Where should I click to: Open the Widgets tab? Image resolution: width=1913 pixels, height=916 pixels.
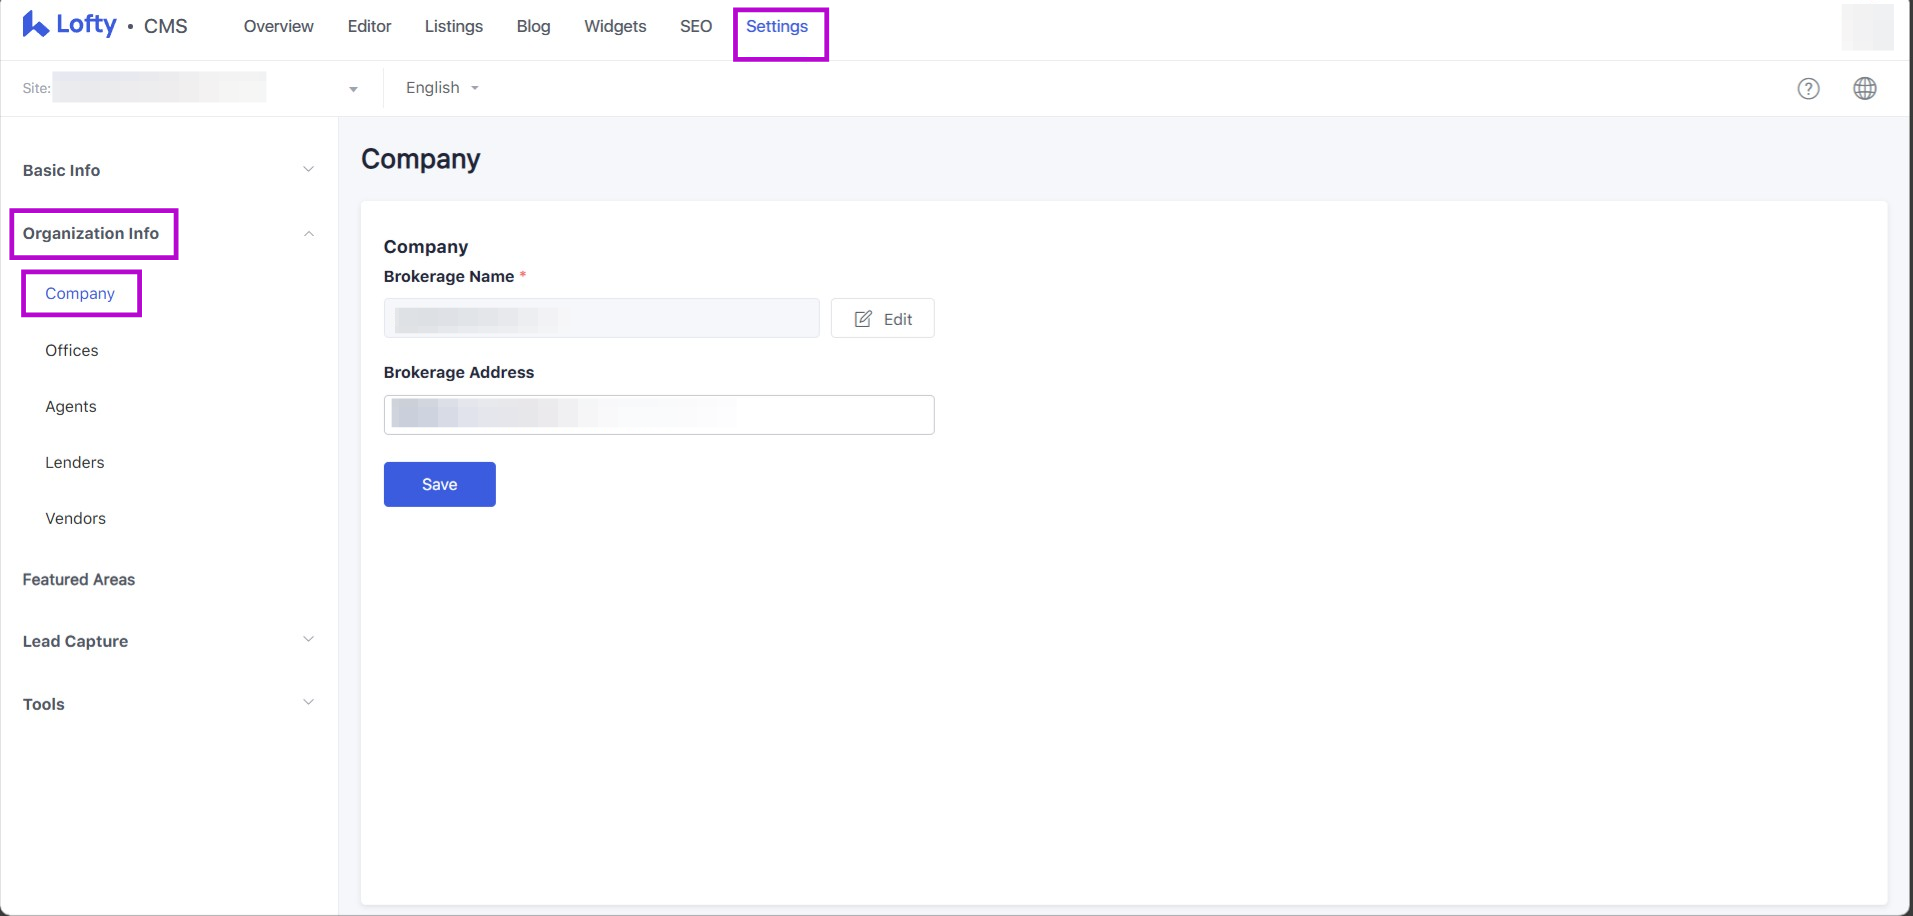[x=615, y=27]
